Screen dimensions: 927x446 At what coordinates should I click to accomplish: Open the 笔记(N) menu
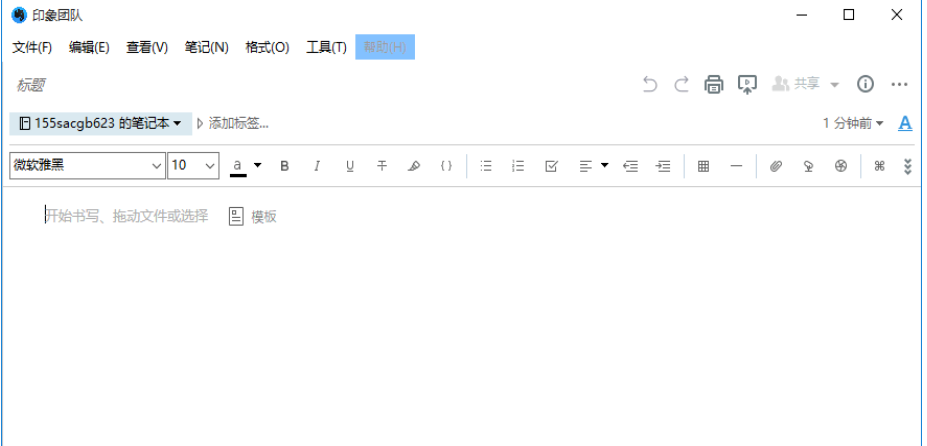[206, 48]
